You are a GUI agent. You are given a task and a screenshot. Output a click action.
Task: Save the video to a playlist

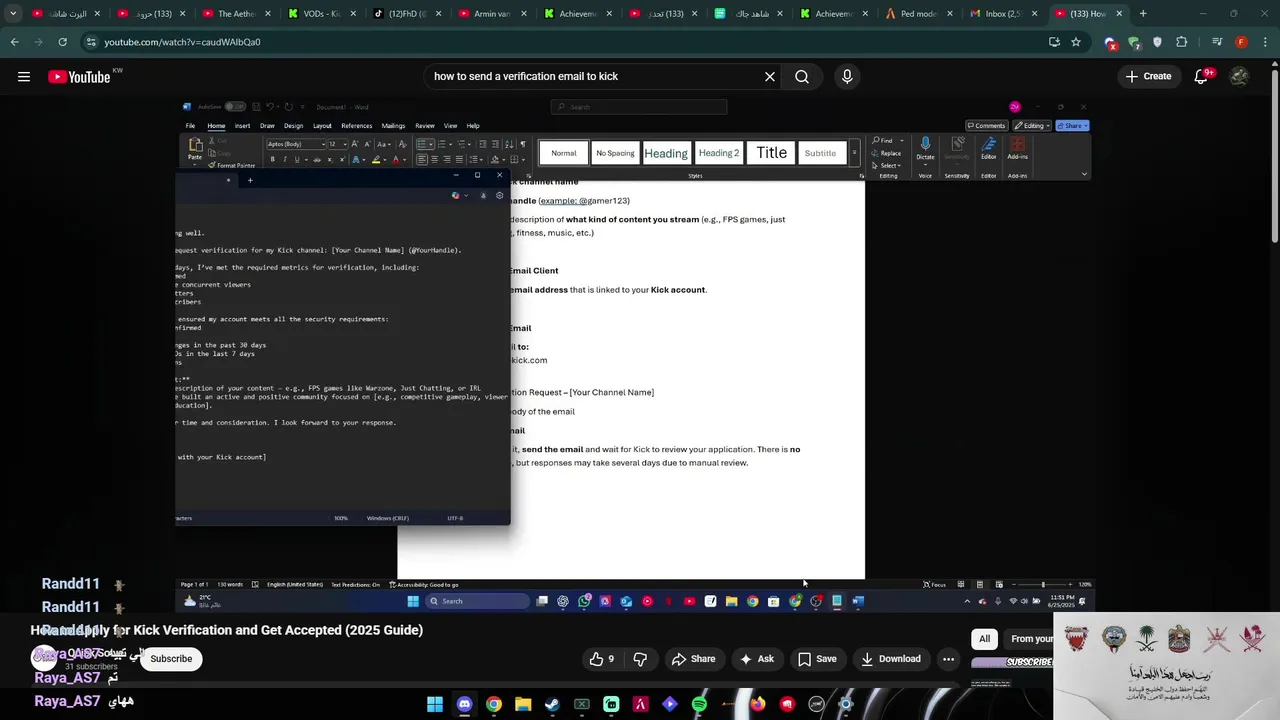817,659
